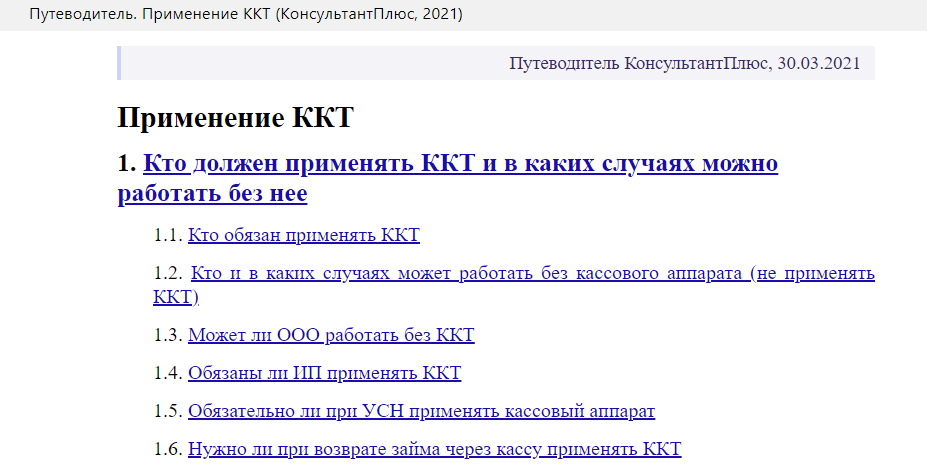Click the lavender accent bar left of banner
927x472 pixels.
coord(119,63)
